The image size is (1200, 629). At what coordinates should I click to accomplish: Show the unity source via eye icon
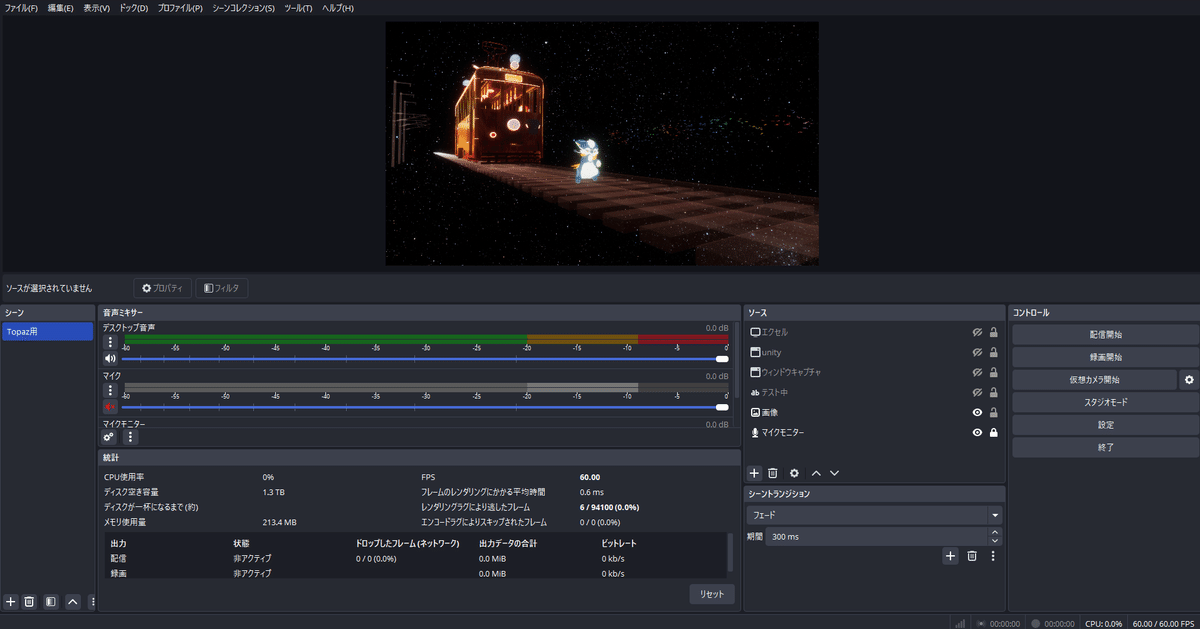pyautogui.click(x=977, y=352)
